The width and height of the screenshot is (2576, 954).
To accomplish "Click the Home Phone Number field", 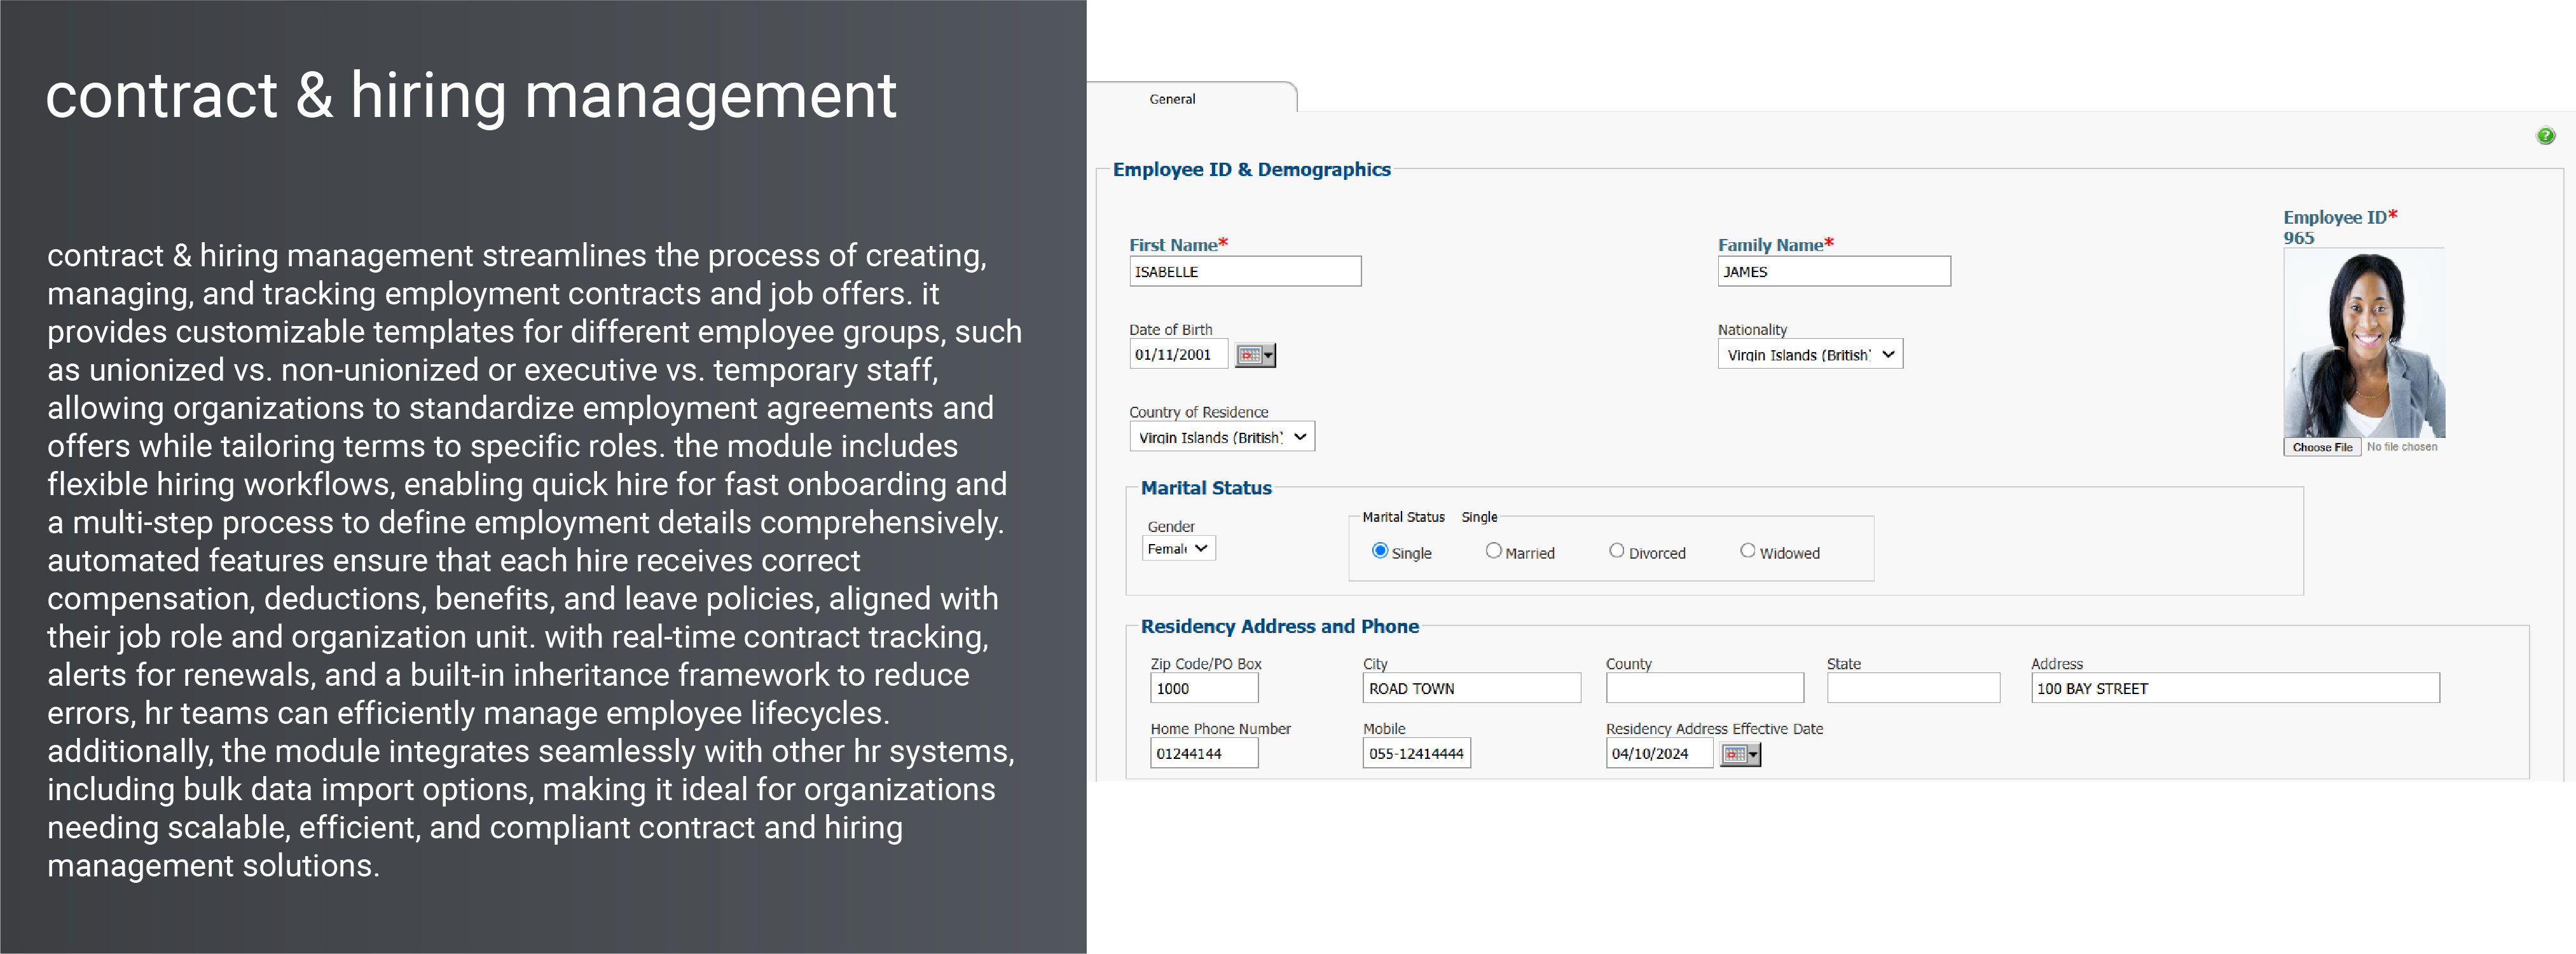I will coord(1204,753).
